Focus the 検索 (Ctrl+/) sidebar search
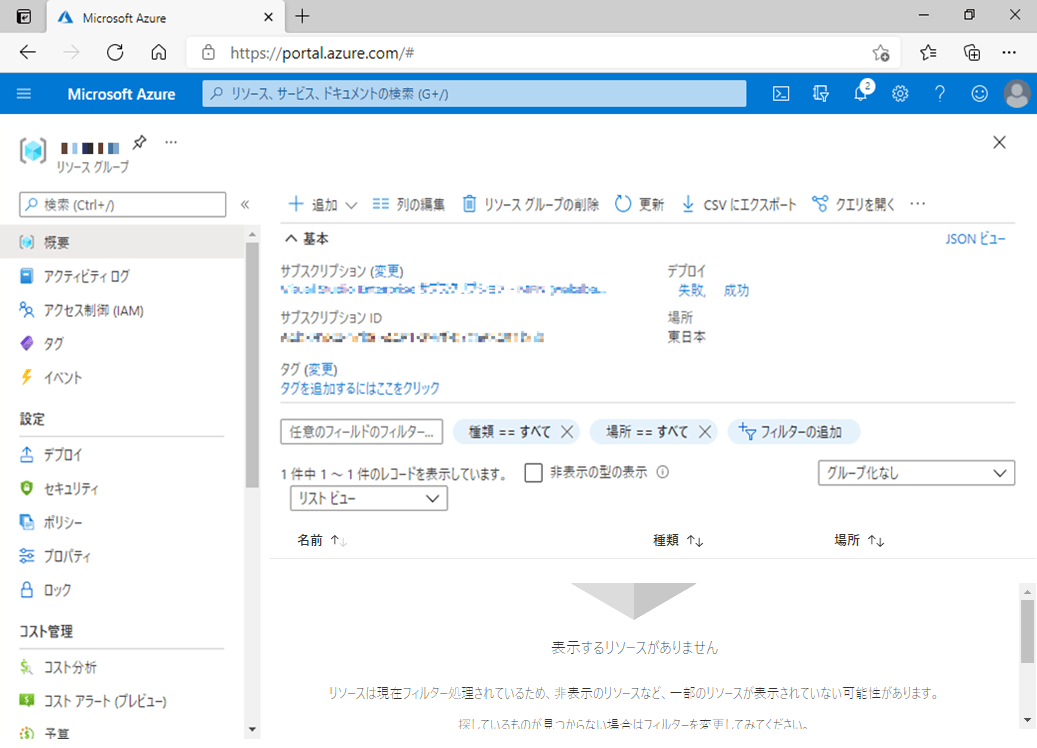 point(122,205)
